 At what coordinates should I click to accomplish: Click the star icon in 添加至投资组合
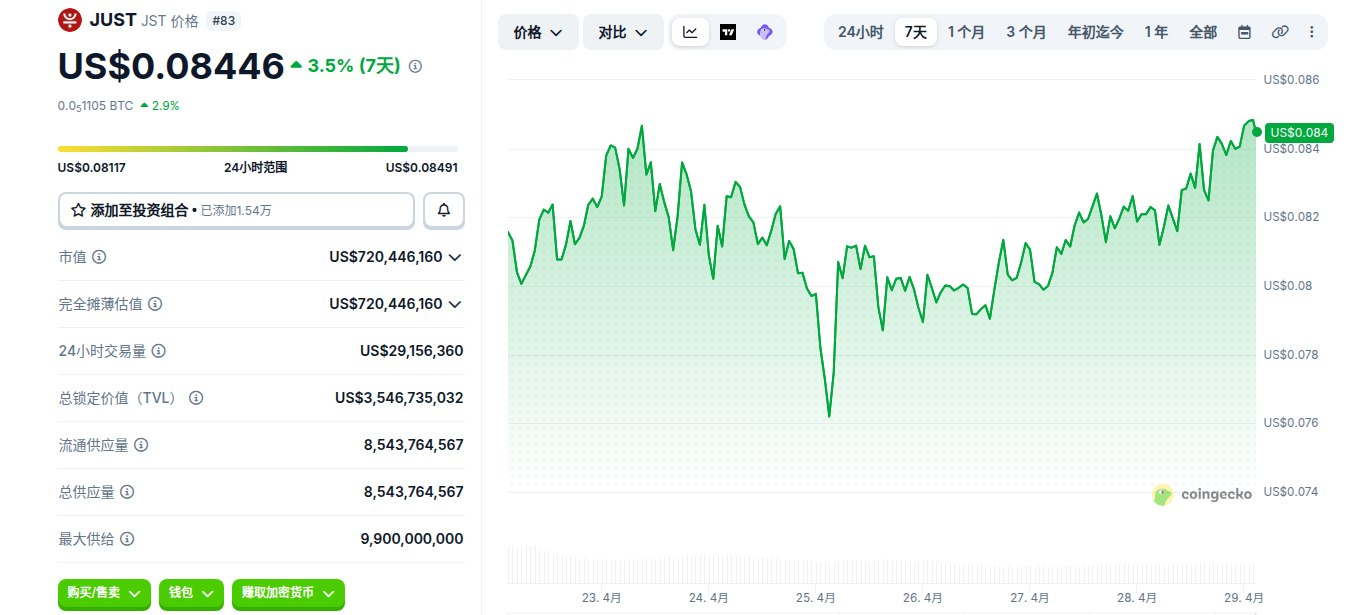pyautogui.click(x=78, y=210)
